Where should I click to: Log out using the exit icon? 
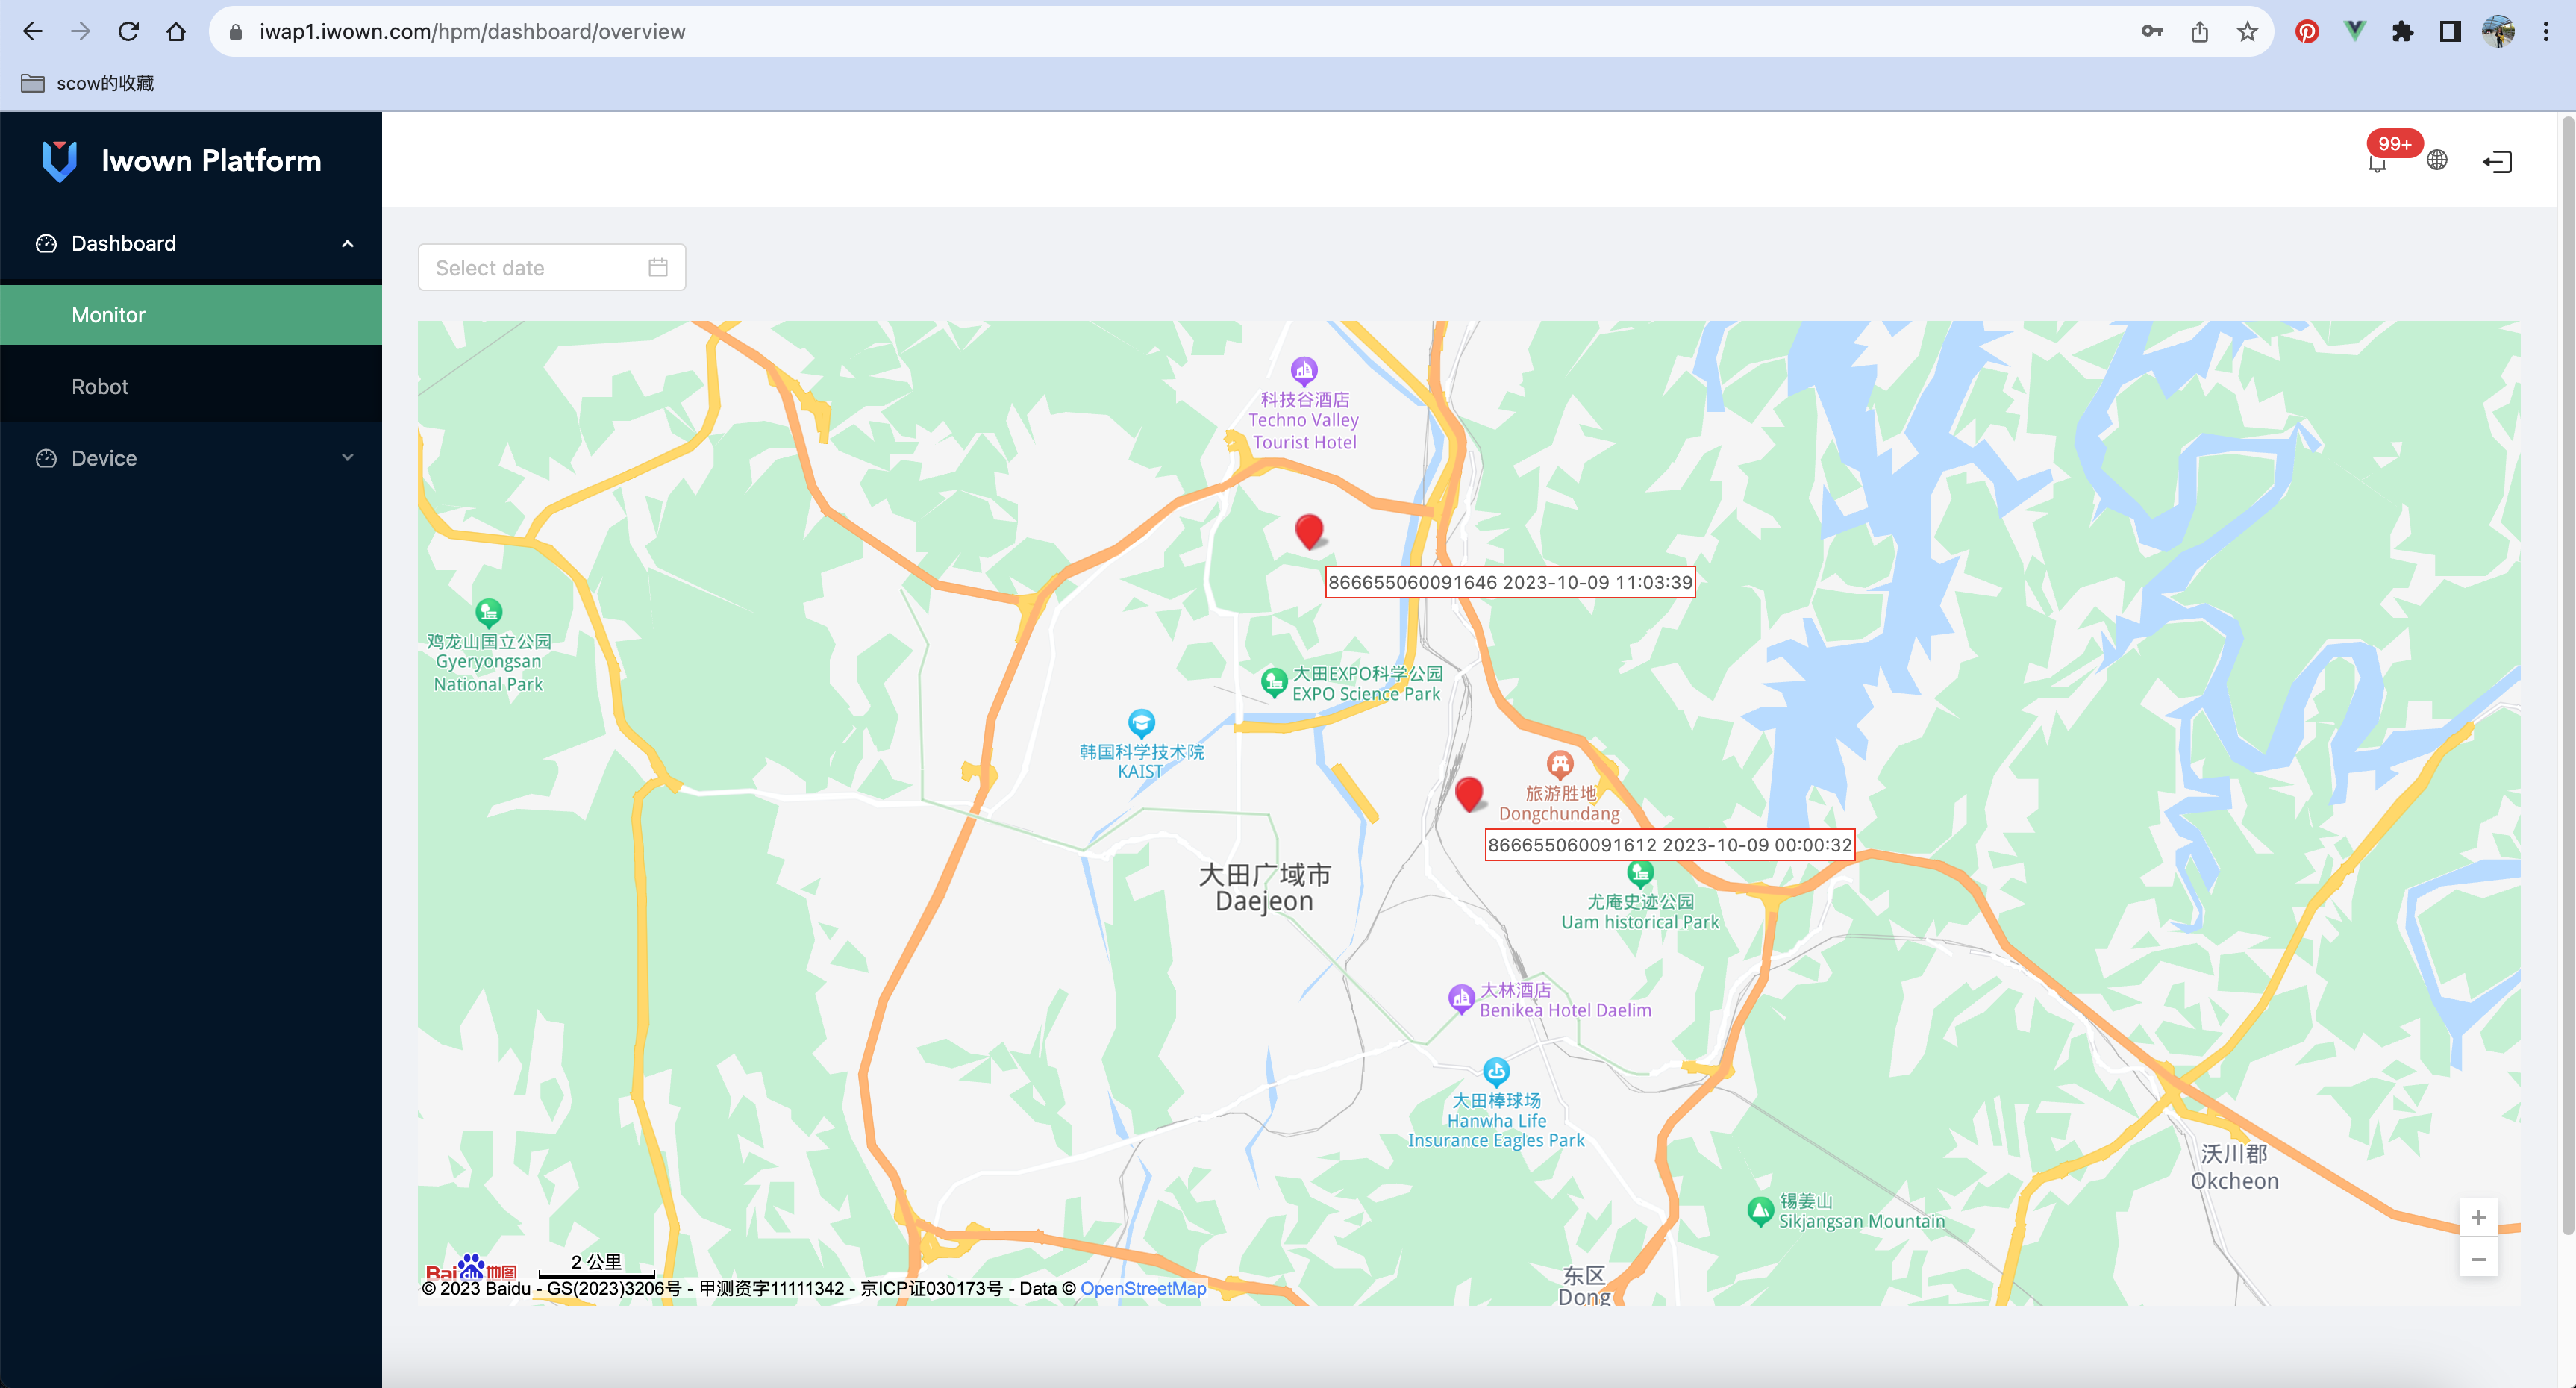2497,161
